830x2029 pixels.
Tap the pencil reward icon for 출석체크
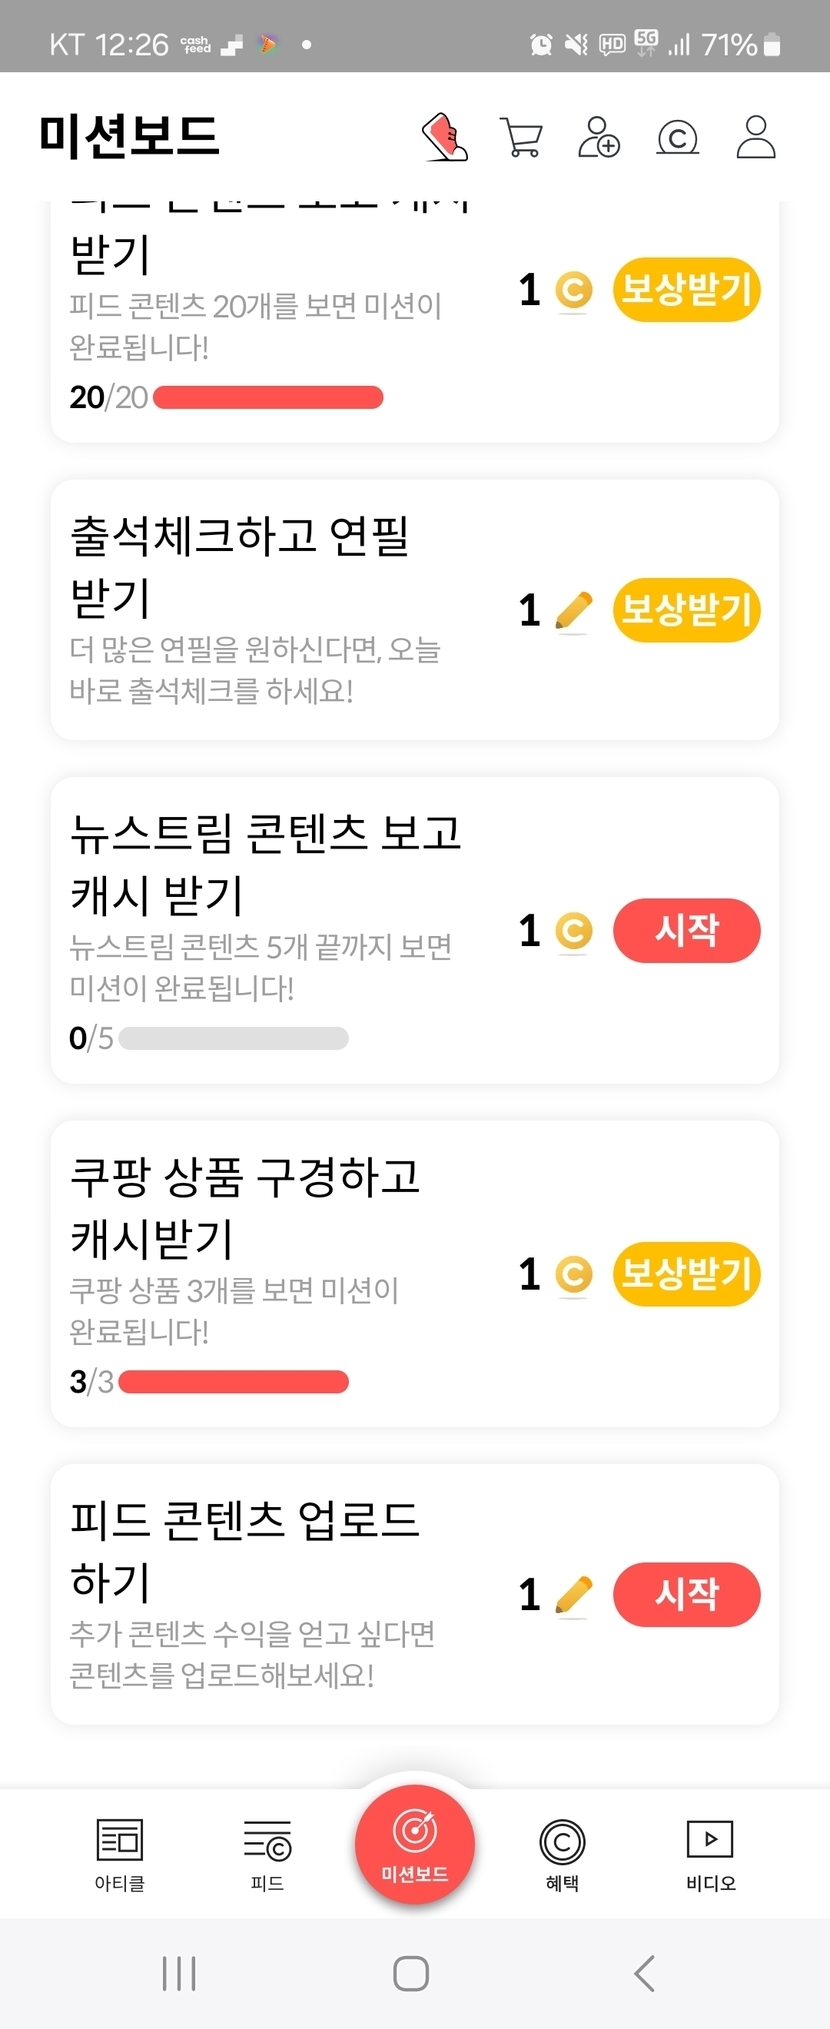(x=573, y=611)
